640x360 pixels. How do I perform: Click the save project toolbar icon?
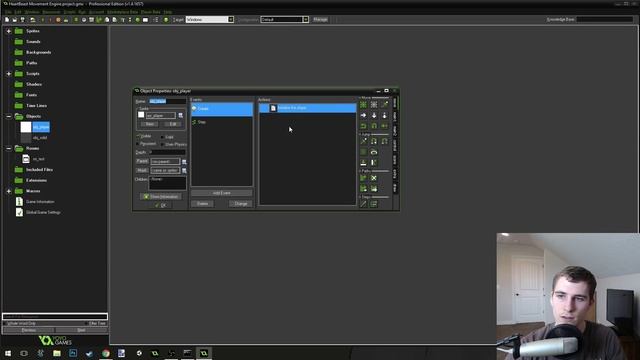click(x=22, y=20)
